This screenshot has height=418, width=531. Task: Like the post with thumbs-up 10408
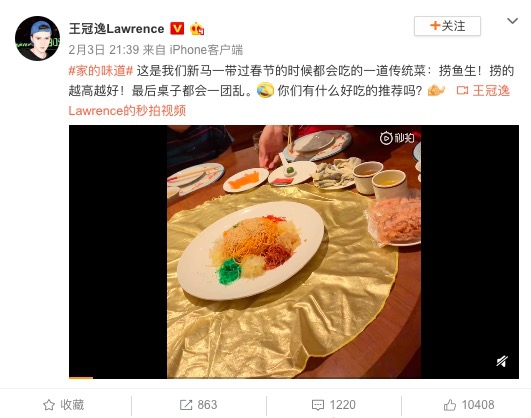pos(469,405)
